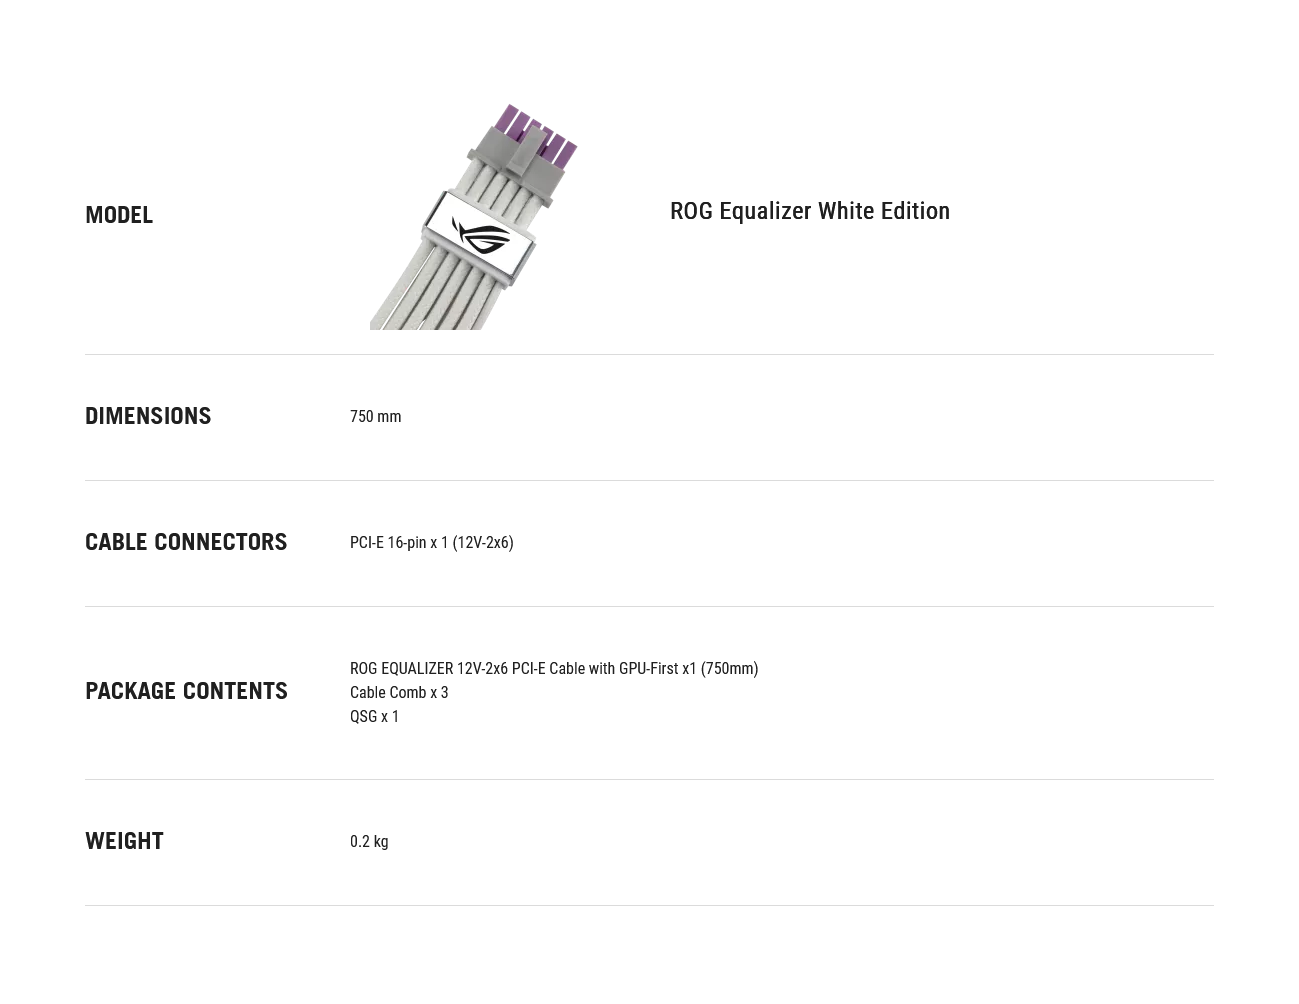Select the ROG Equalizer White Edition title
This screenshot has height=1004, width=1299.
(810, 211)
